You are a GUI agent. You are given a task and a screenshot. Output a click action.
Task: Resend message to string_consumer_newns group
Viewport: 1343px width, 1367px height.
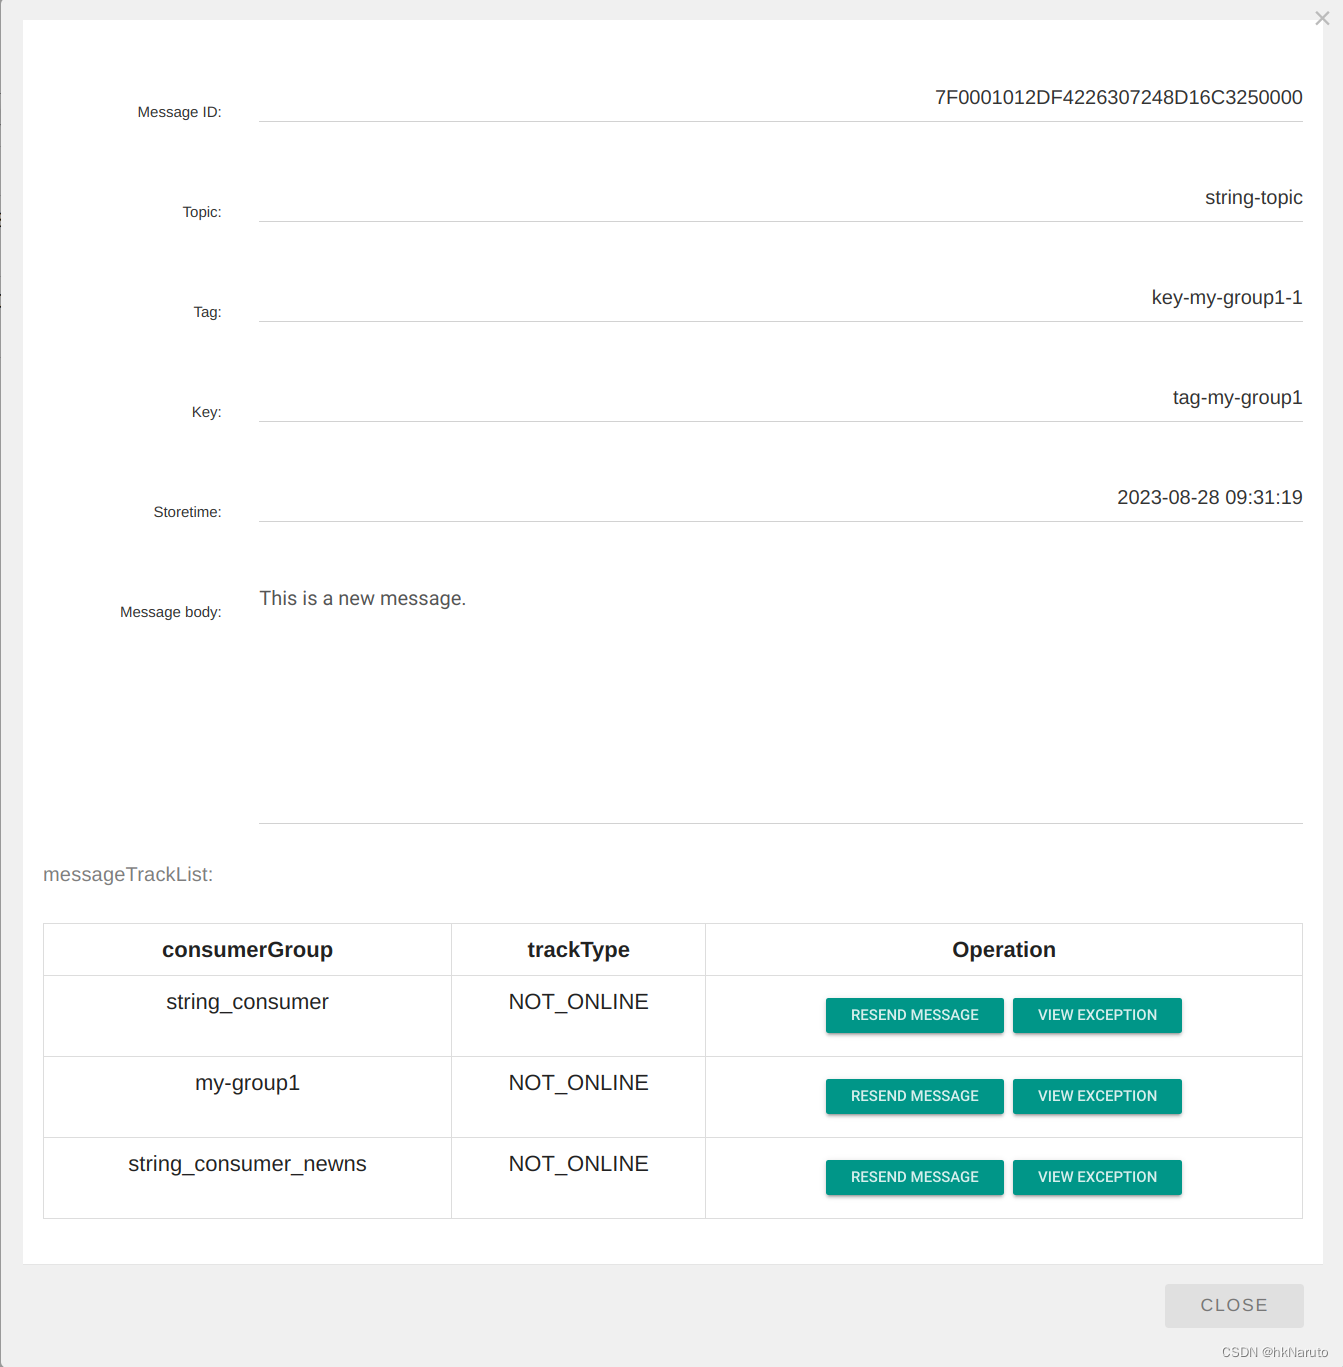[913, 1177]
